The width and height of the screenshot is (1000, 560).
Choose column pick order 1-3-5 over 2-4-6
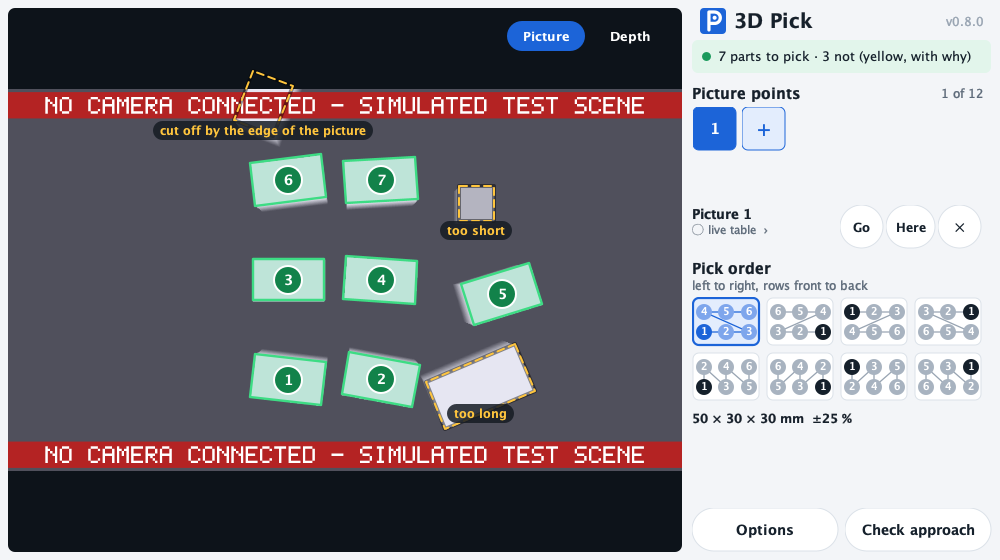tap(874, 376)
